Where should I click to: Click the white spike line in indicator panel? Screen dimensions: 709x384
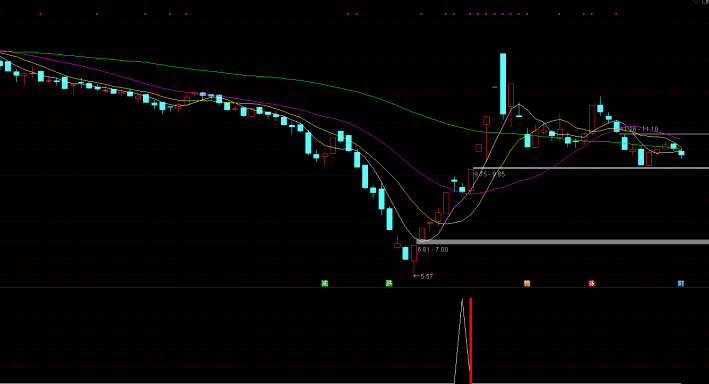[x=462, y=341]
